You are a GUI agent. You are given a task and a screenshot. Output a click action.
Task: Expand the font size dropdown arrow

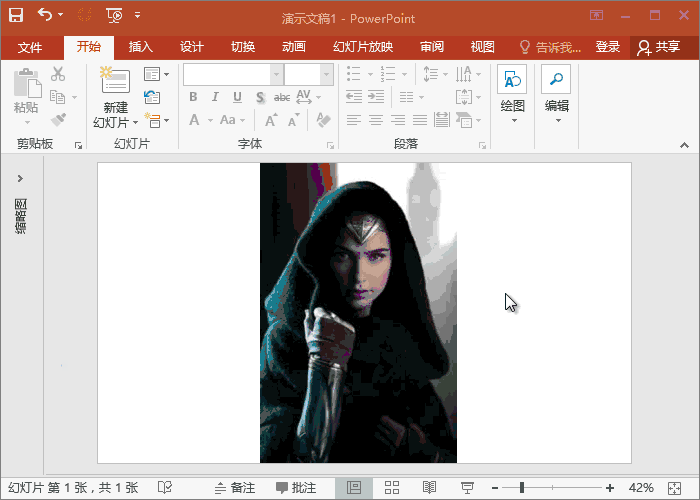[327, 74]
